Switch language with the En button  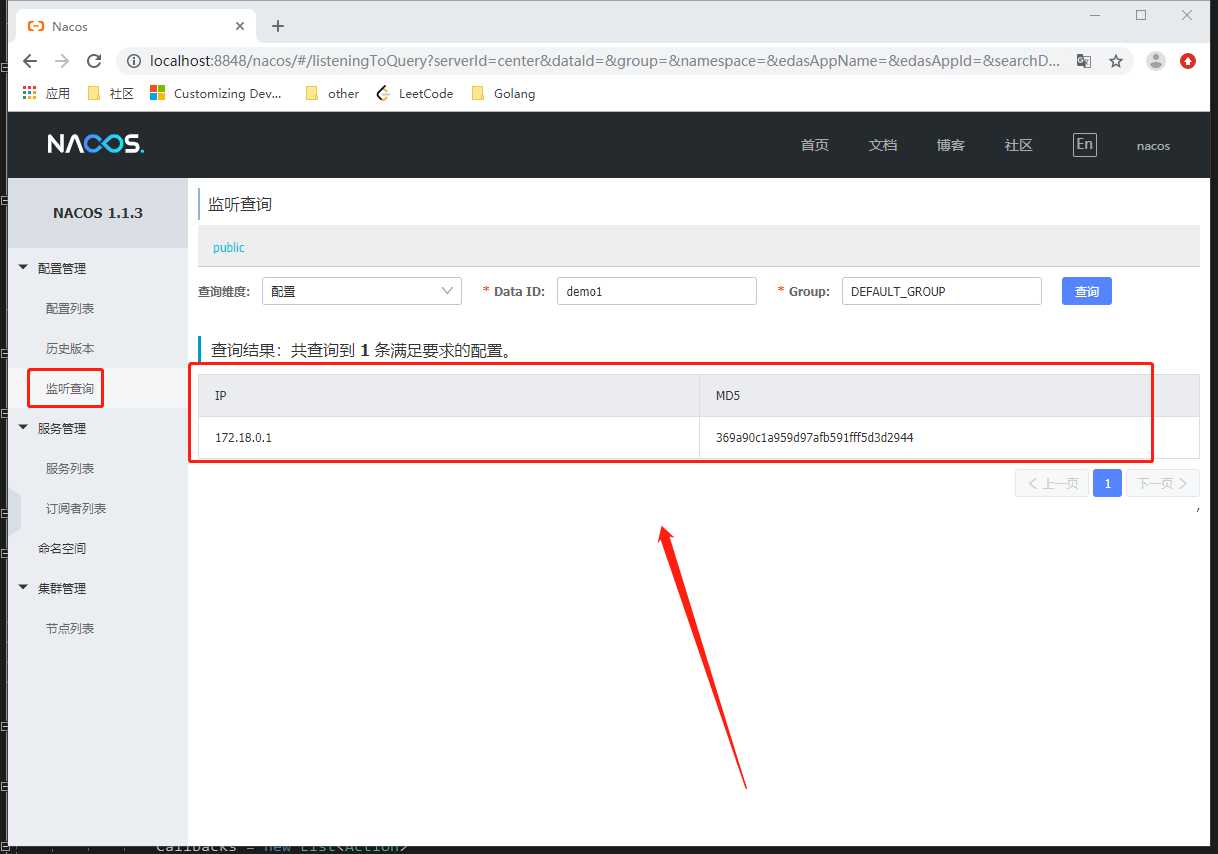[1085, 144]
